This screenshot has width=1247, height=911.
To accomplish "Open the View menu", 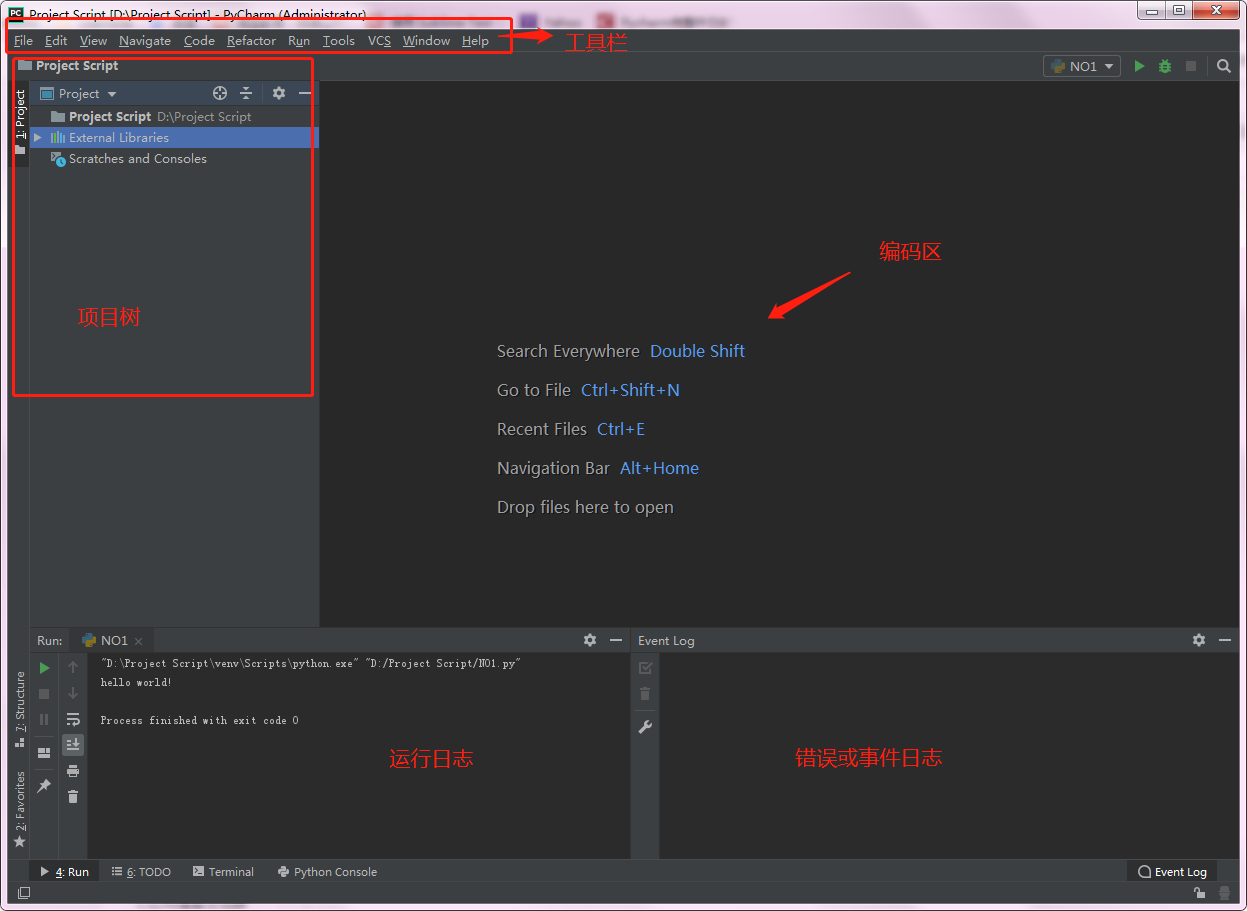I will click(93, 40).
